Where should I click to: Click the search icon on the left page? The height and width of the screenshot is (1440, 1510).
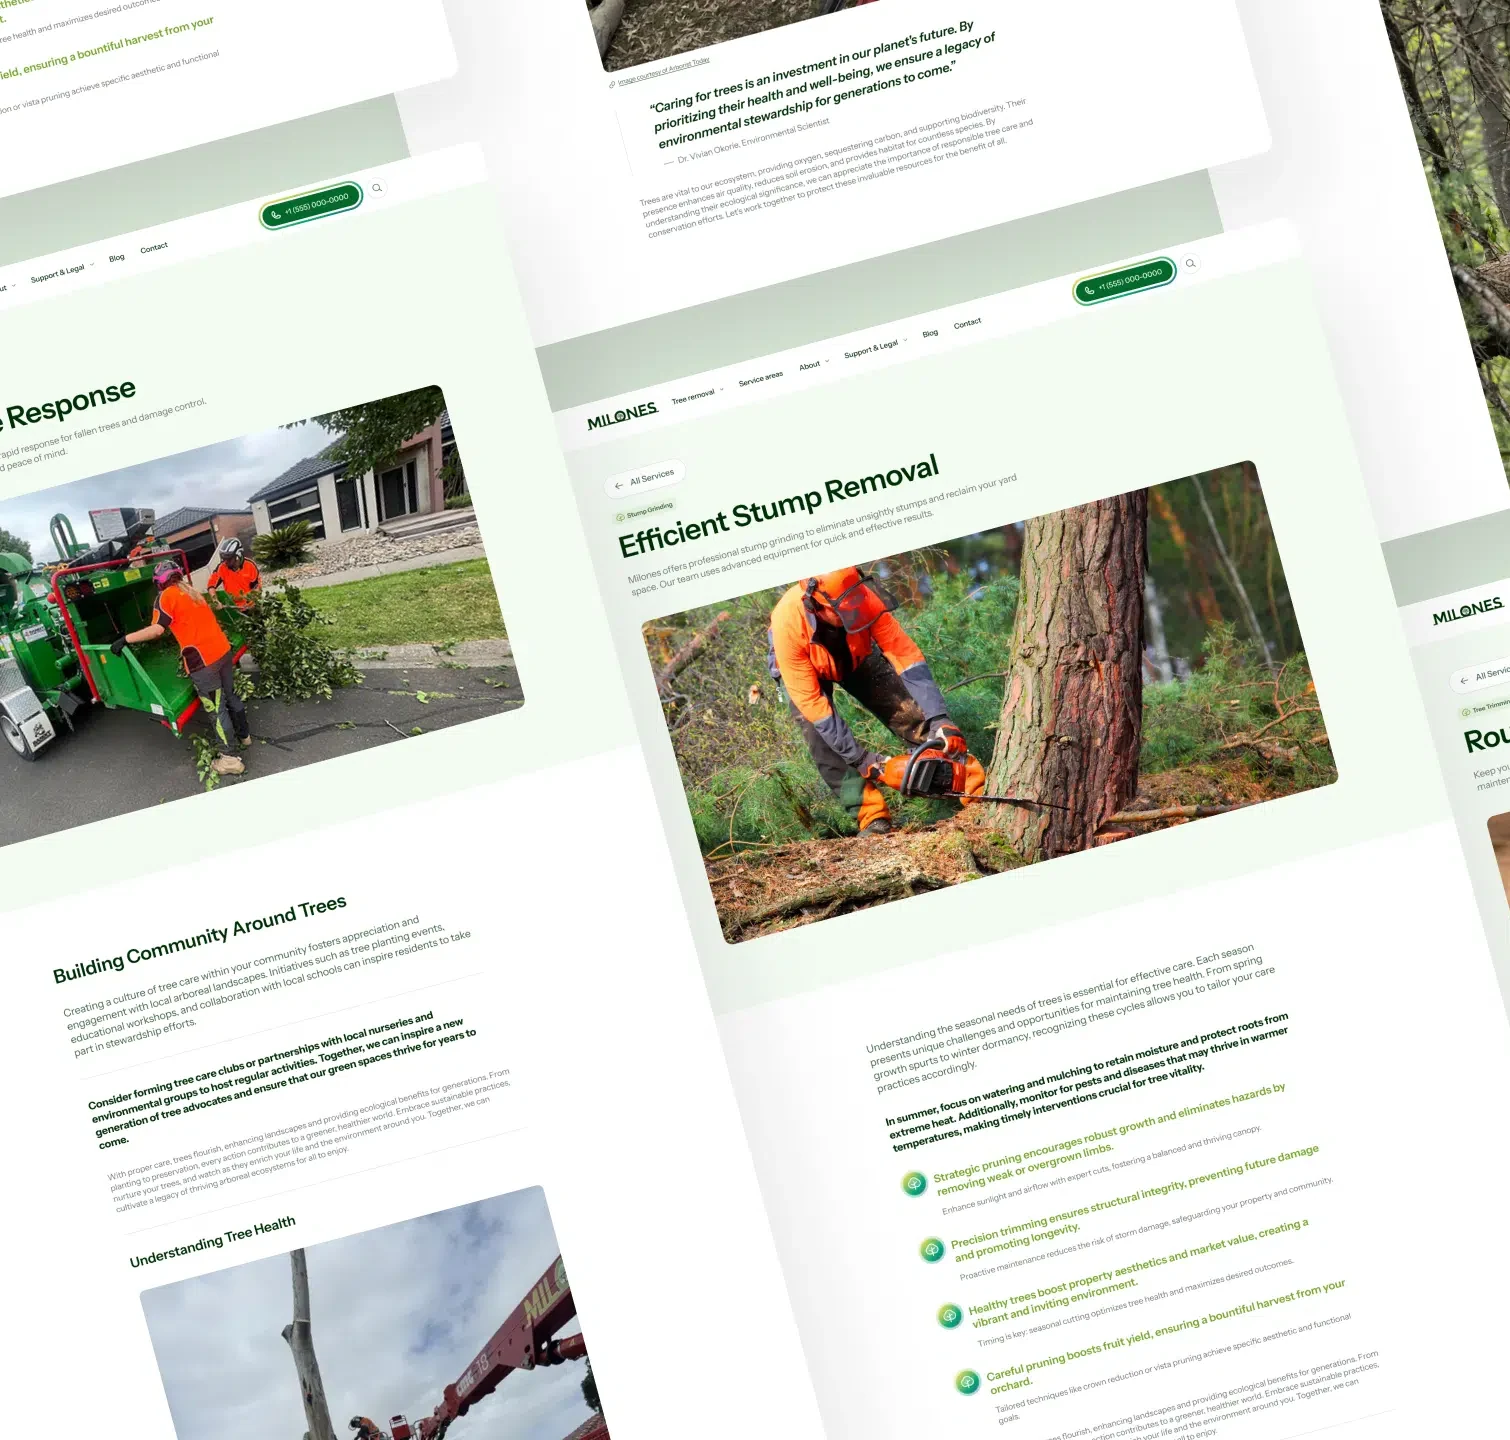(x=377, y=188)
